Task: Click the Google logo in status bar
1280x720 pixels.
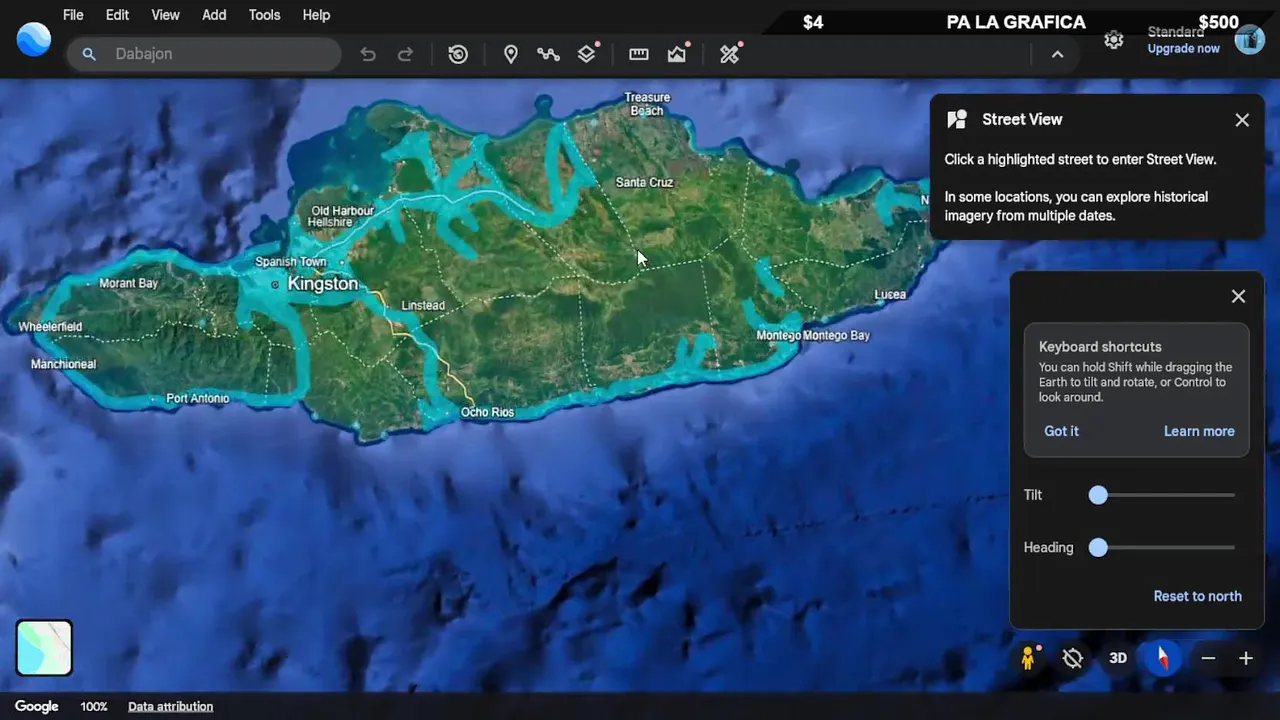Action: coord(37,706)
